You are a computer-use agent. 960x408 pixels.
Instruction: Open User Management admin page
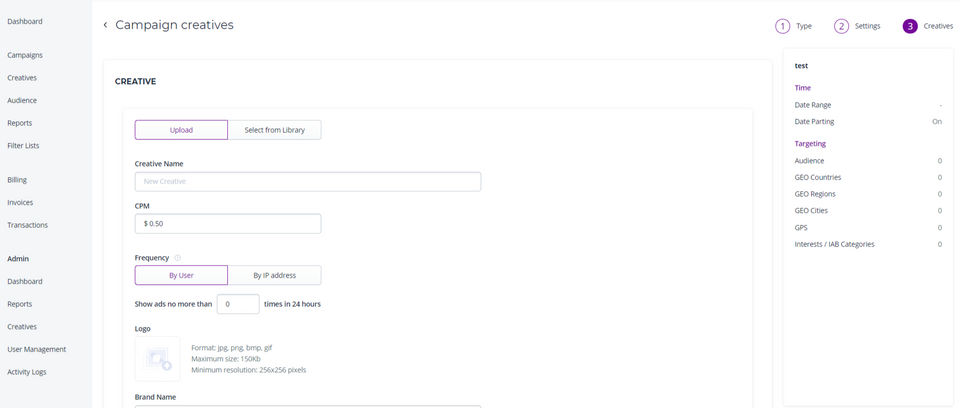point(37,349)
